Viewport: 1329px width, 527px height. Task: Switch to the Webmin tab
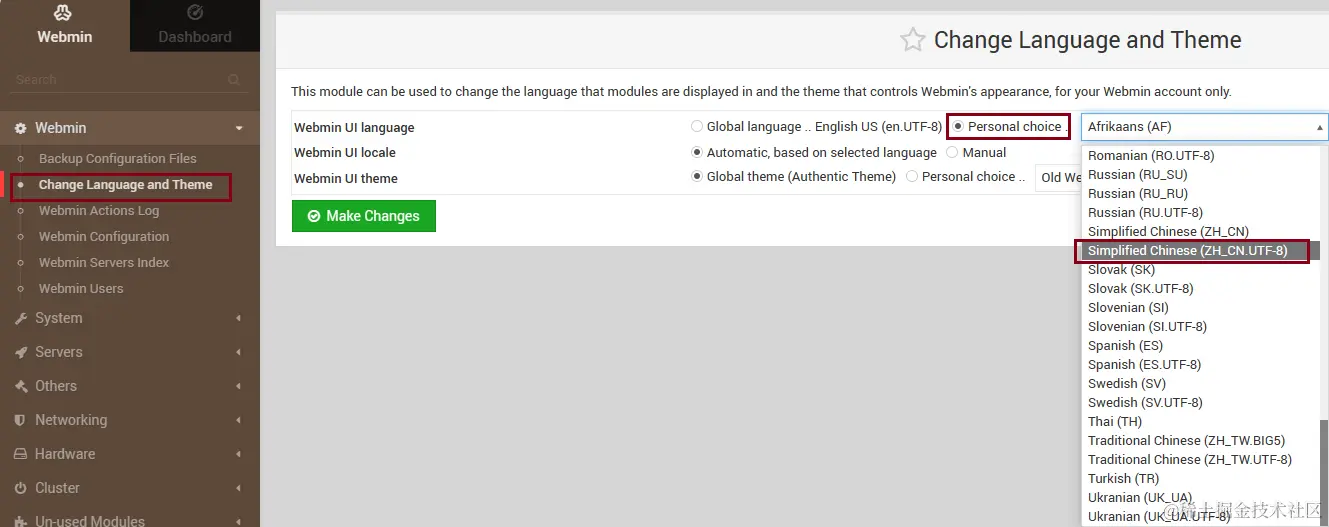65,26
